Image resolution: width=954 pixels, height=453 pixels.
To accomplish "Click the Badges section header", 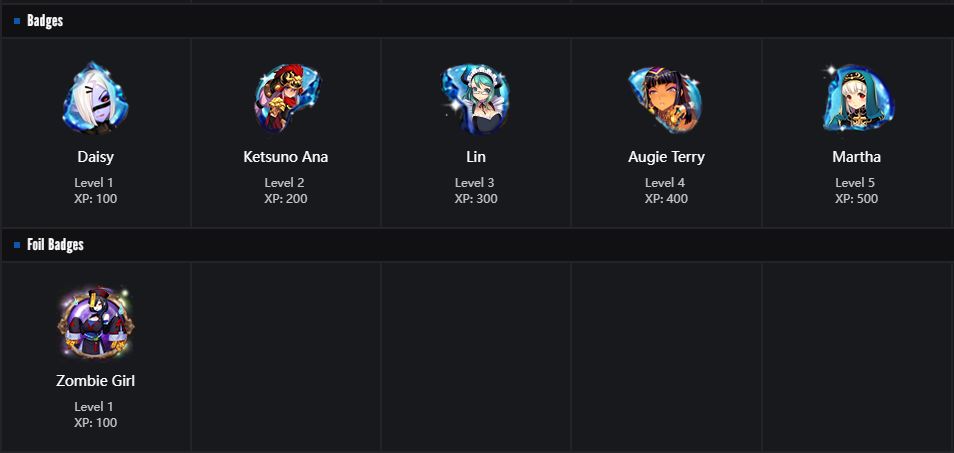I will (45, 21).
